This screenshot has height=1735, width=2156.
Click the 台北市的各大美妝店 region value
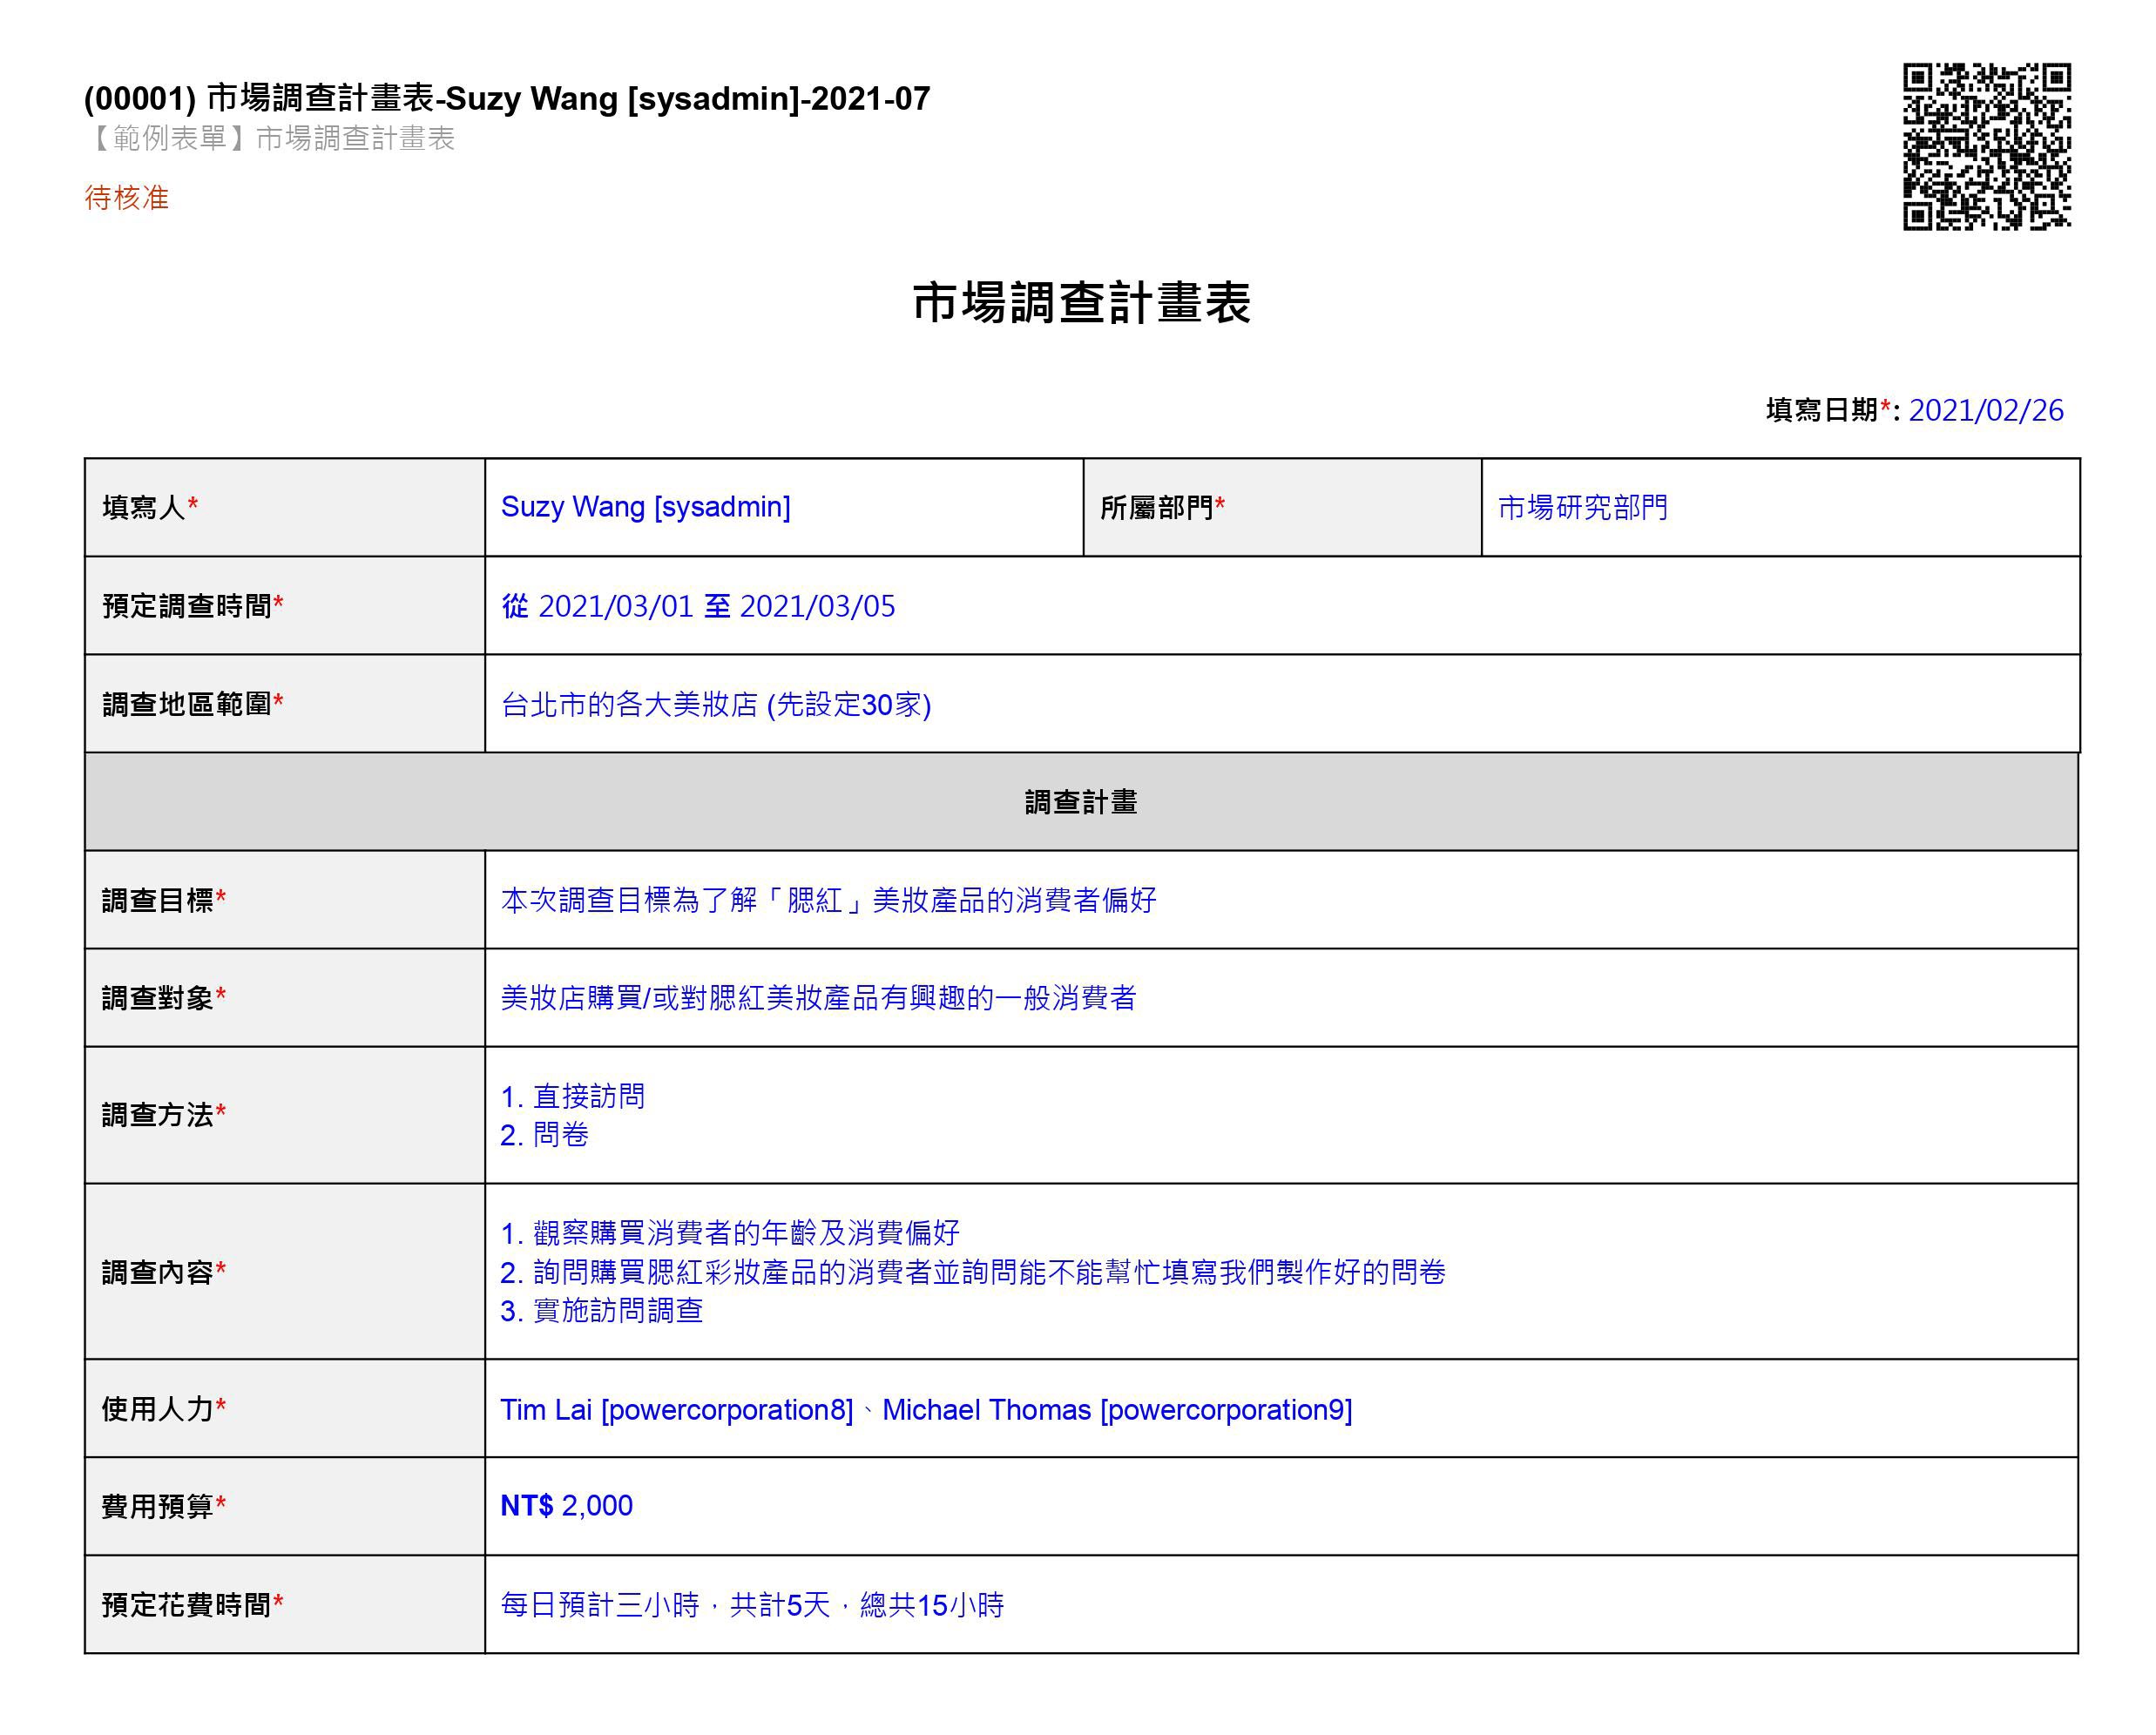pyautogui.click(x=716, y=705)
